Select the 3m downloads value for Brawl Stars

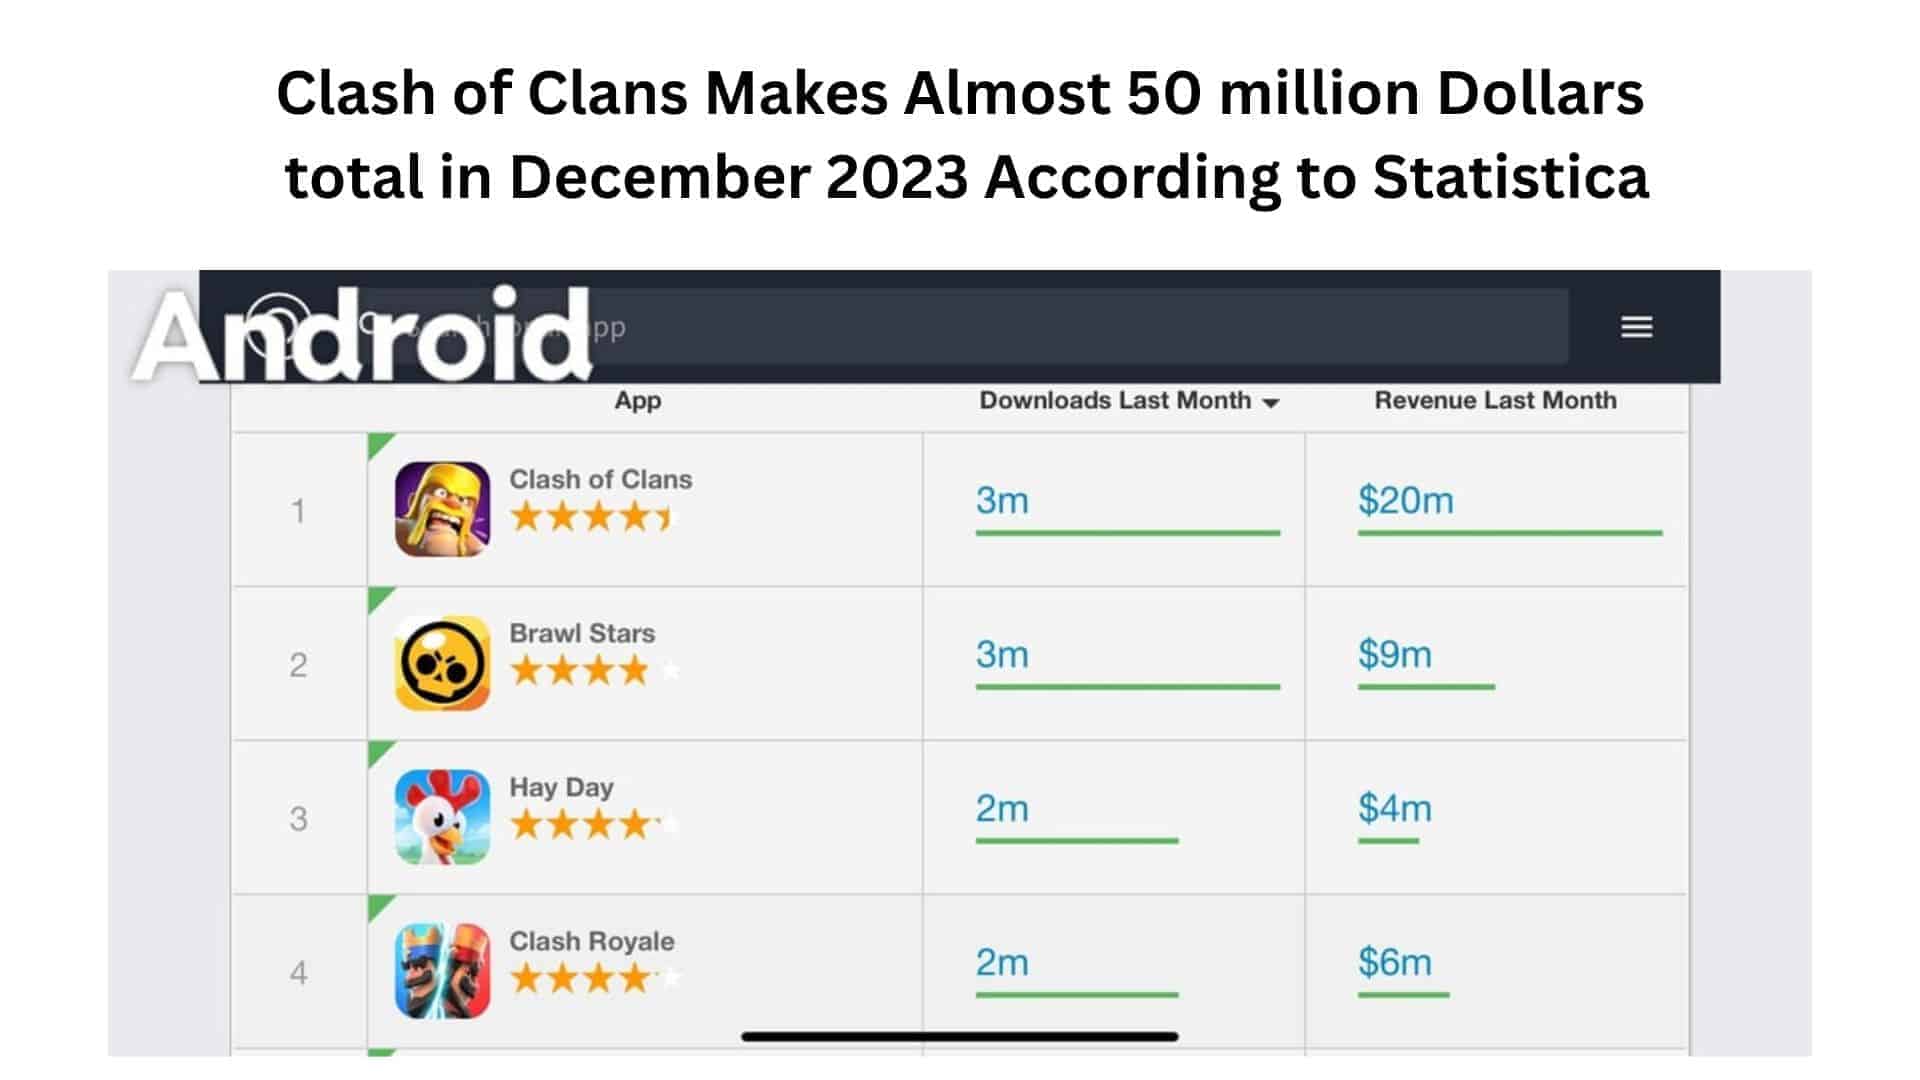click(1003, 655)
